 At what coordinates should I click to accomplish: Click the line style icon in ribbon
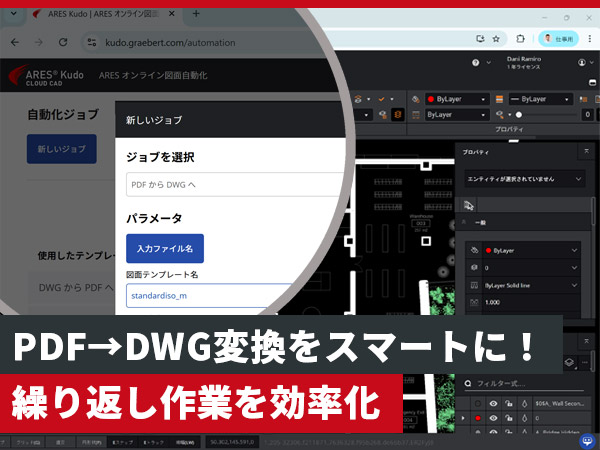pos(416,115)
